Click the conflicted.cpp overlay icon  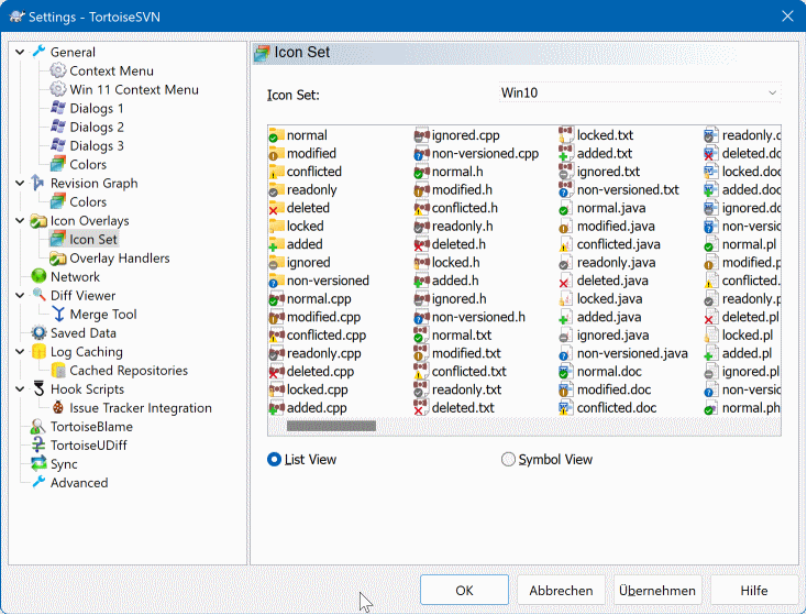[277, 335]
